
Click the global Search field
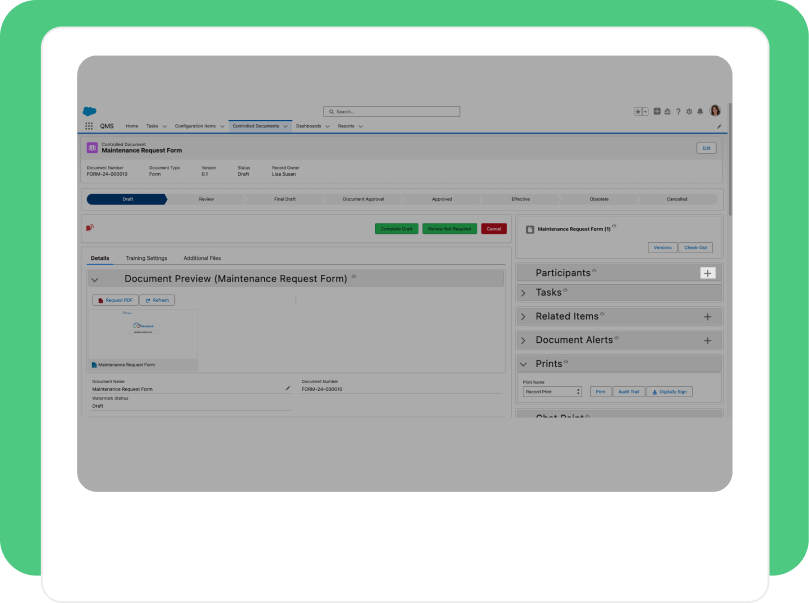(x=392, y=111)
